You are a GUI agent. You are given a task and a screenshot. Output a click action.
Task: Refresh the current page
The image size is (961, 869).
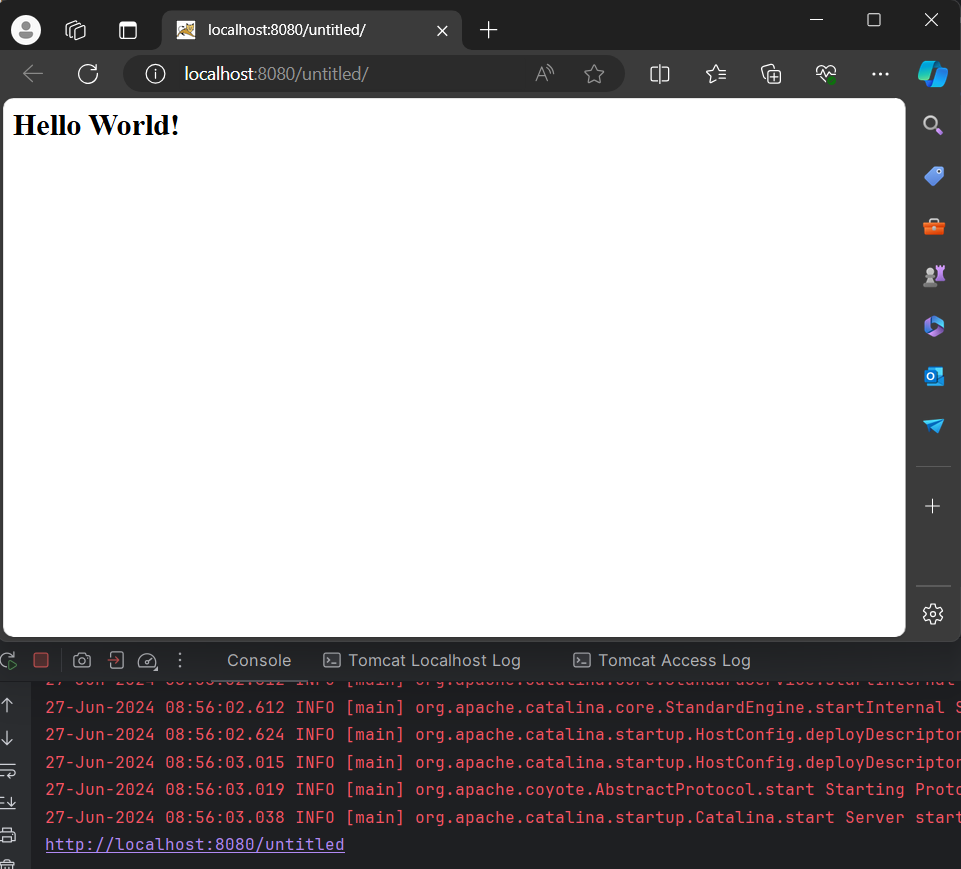coord(88,74)
